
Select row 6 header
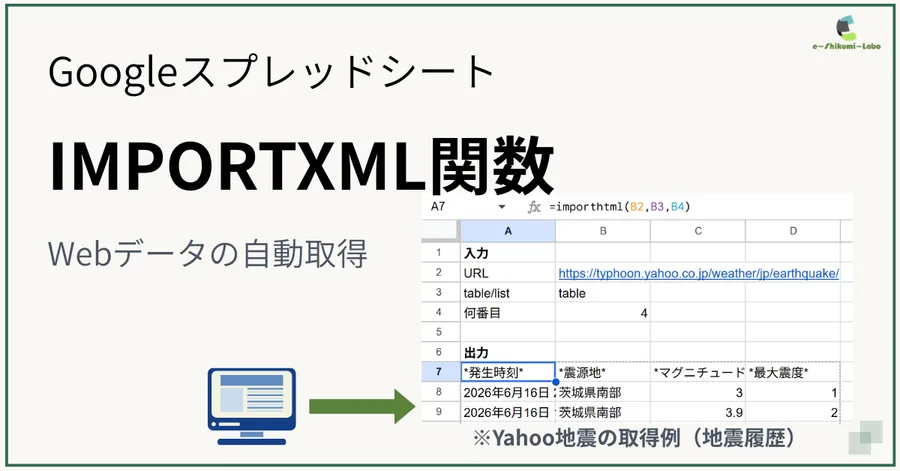click(439, 352)
